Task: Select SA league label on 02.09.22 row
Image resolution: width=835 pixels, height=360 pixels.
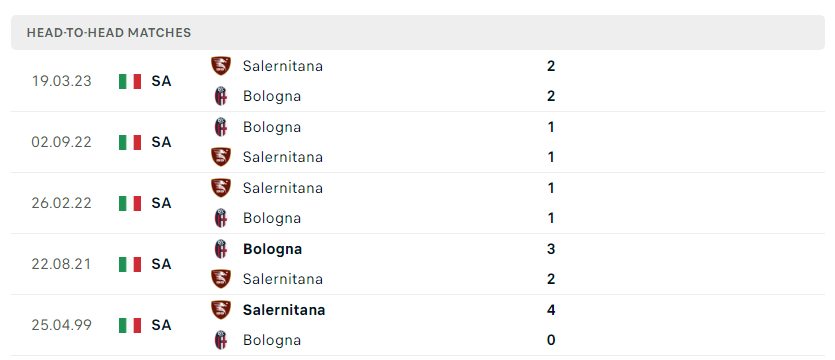Action: 161,142
